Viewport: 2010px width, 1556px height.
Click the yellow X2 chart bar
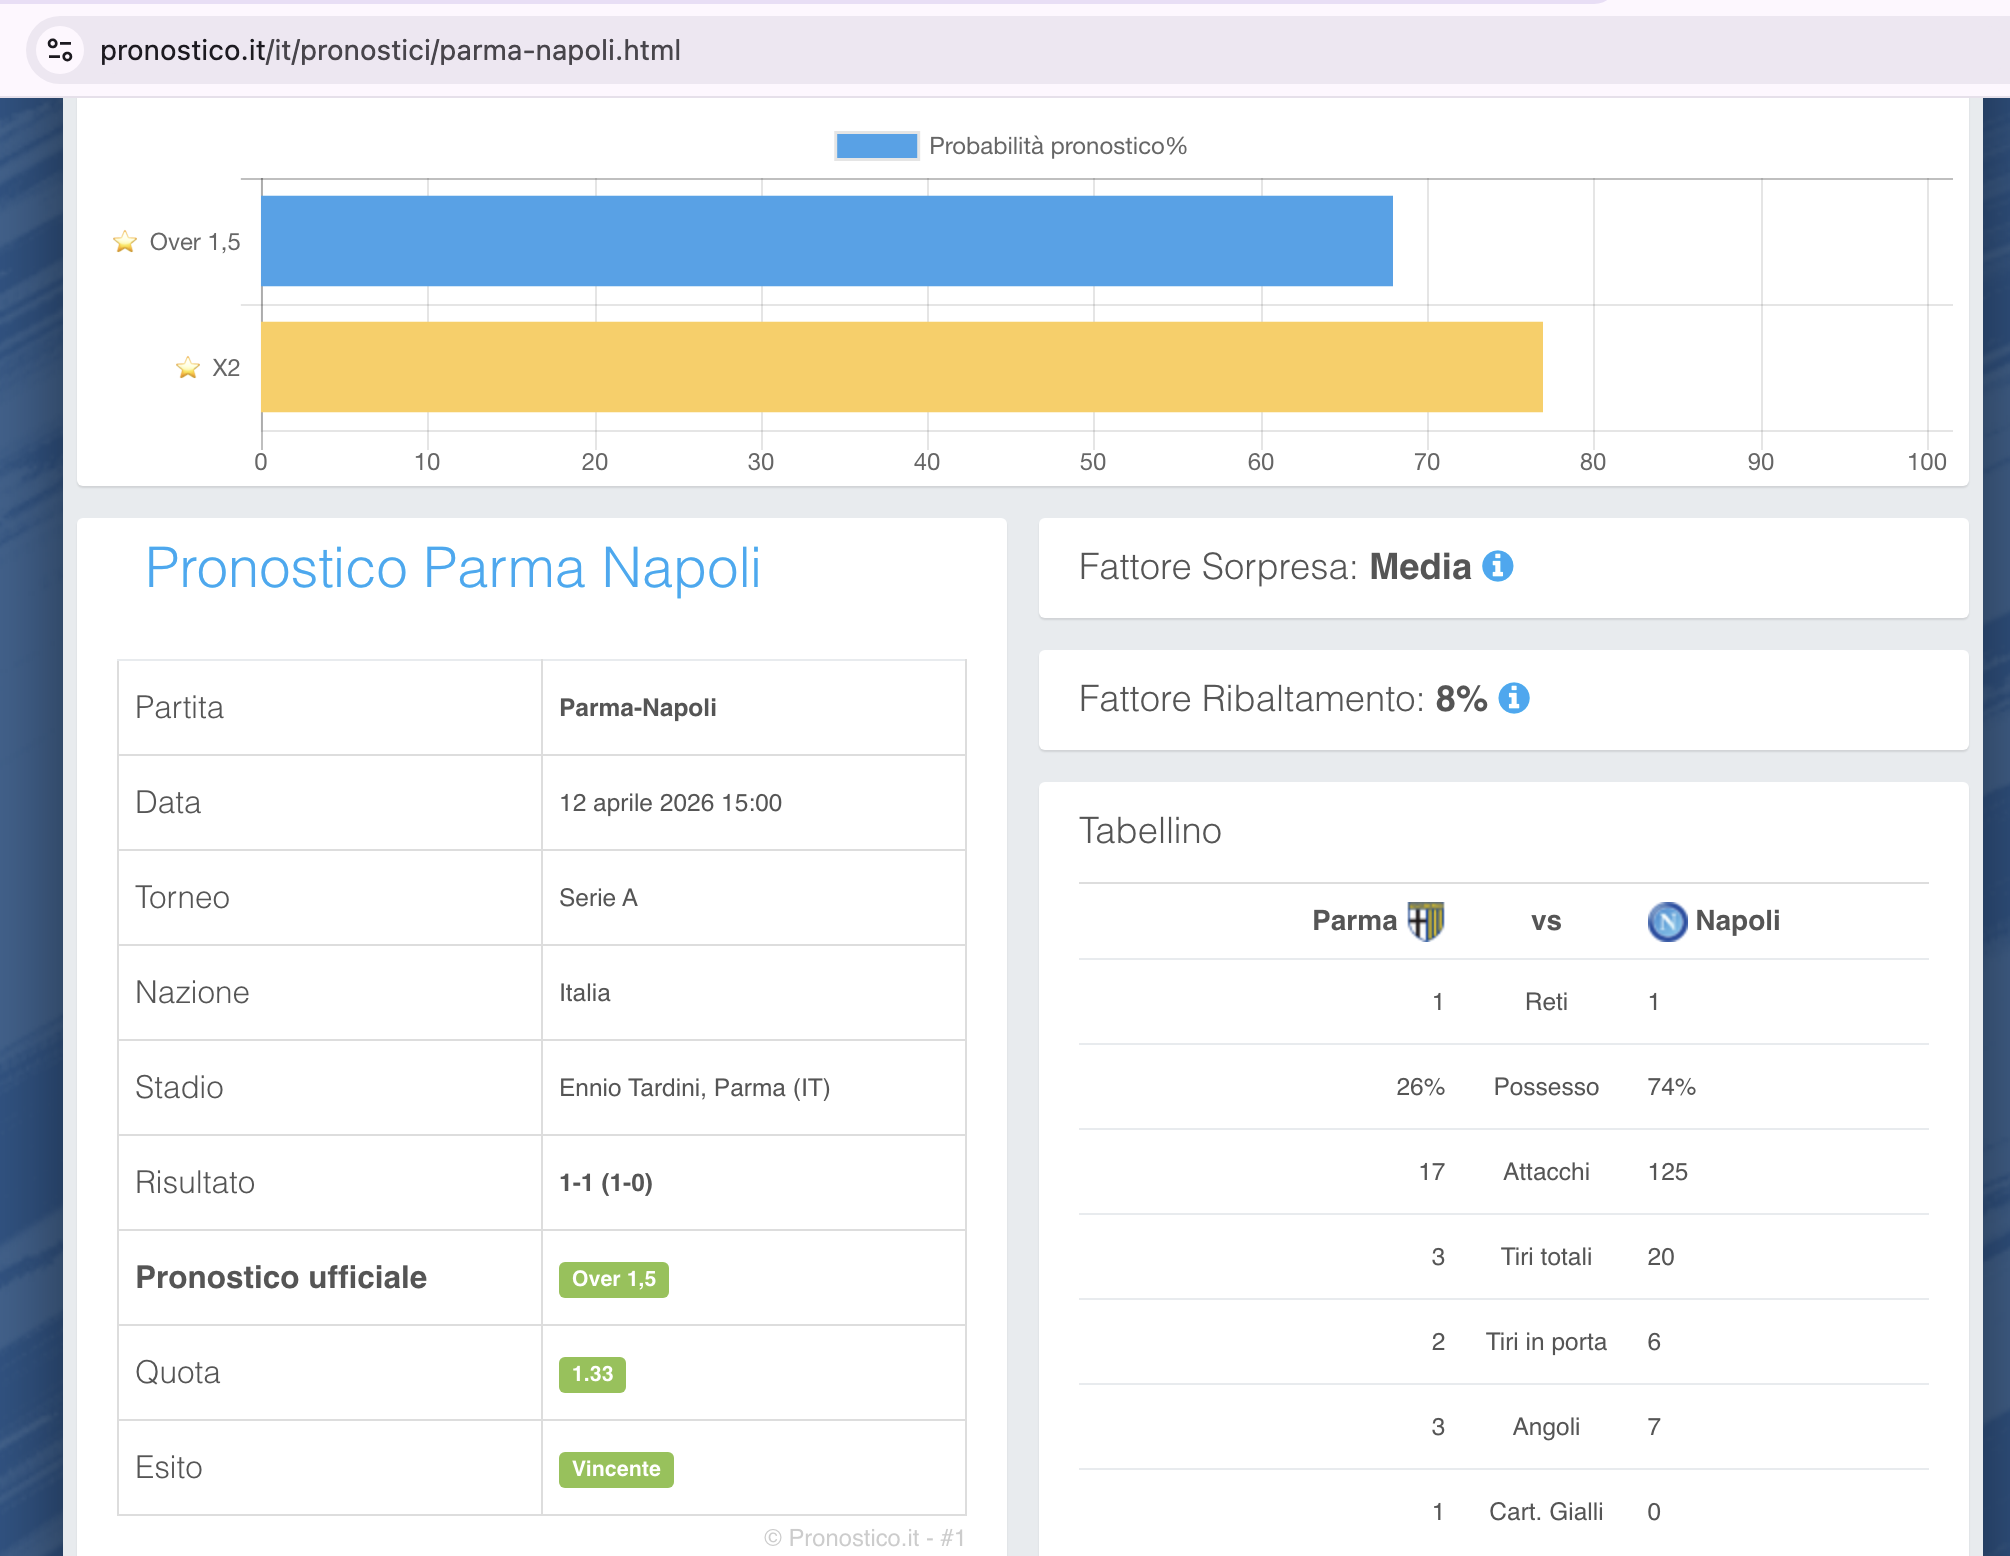[900, 367]
